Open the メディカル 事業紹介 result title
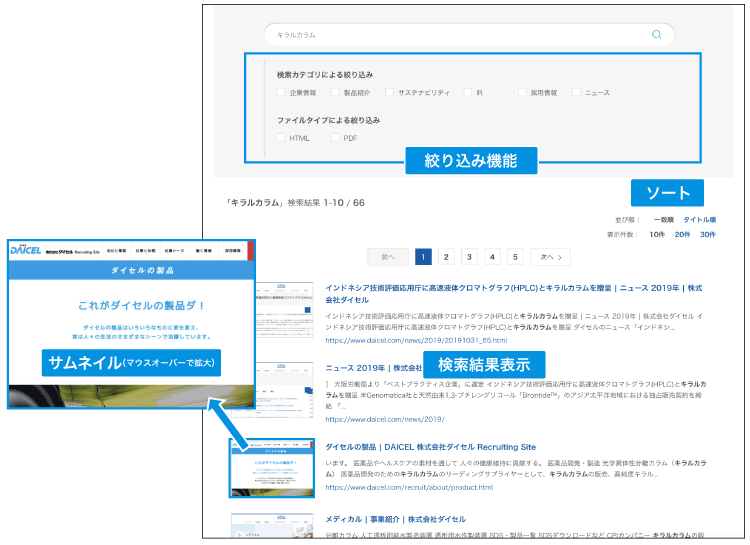This screenshot has height=545, width=750. pos(396,519)
